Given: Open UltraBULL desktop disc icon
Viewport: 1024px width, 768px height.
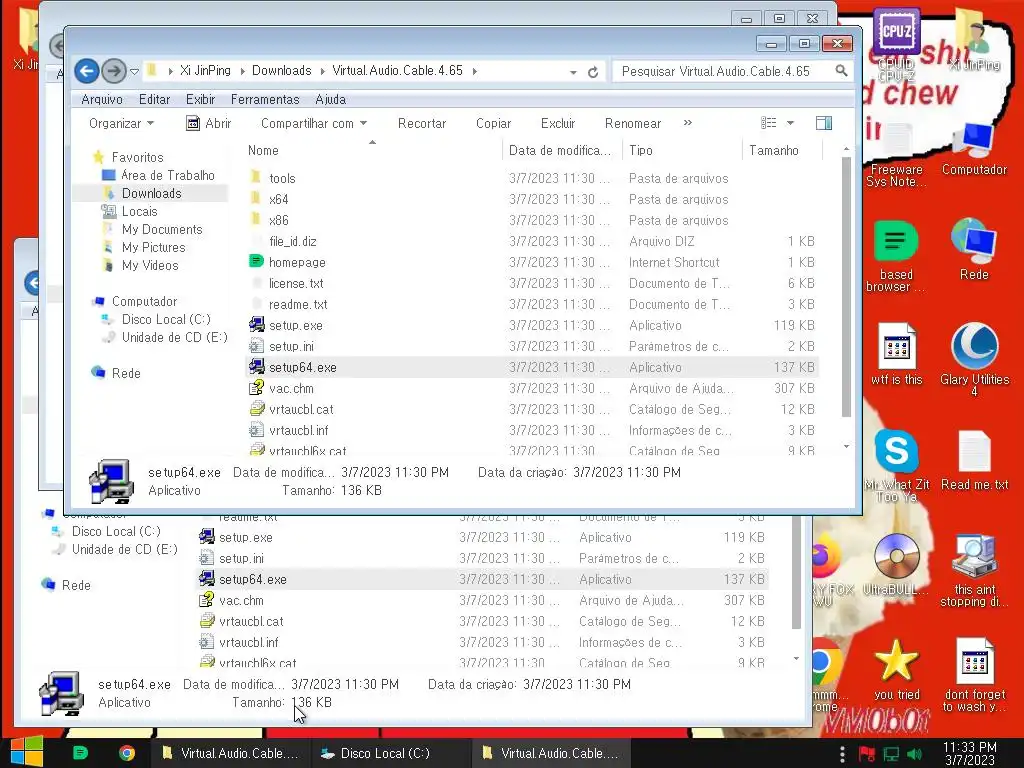Looking at the screenshot, I should (896, 565).
